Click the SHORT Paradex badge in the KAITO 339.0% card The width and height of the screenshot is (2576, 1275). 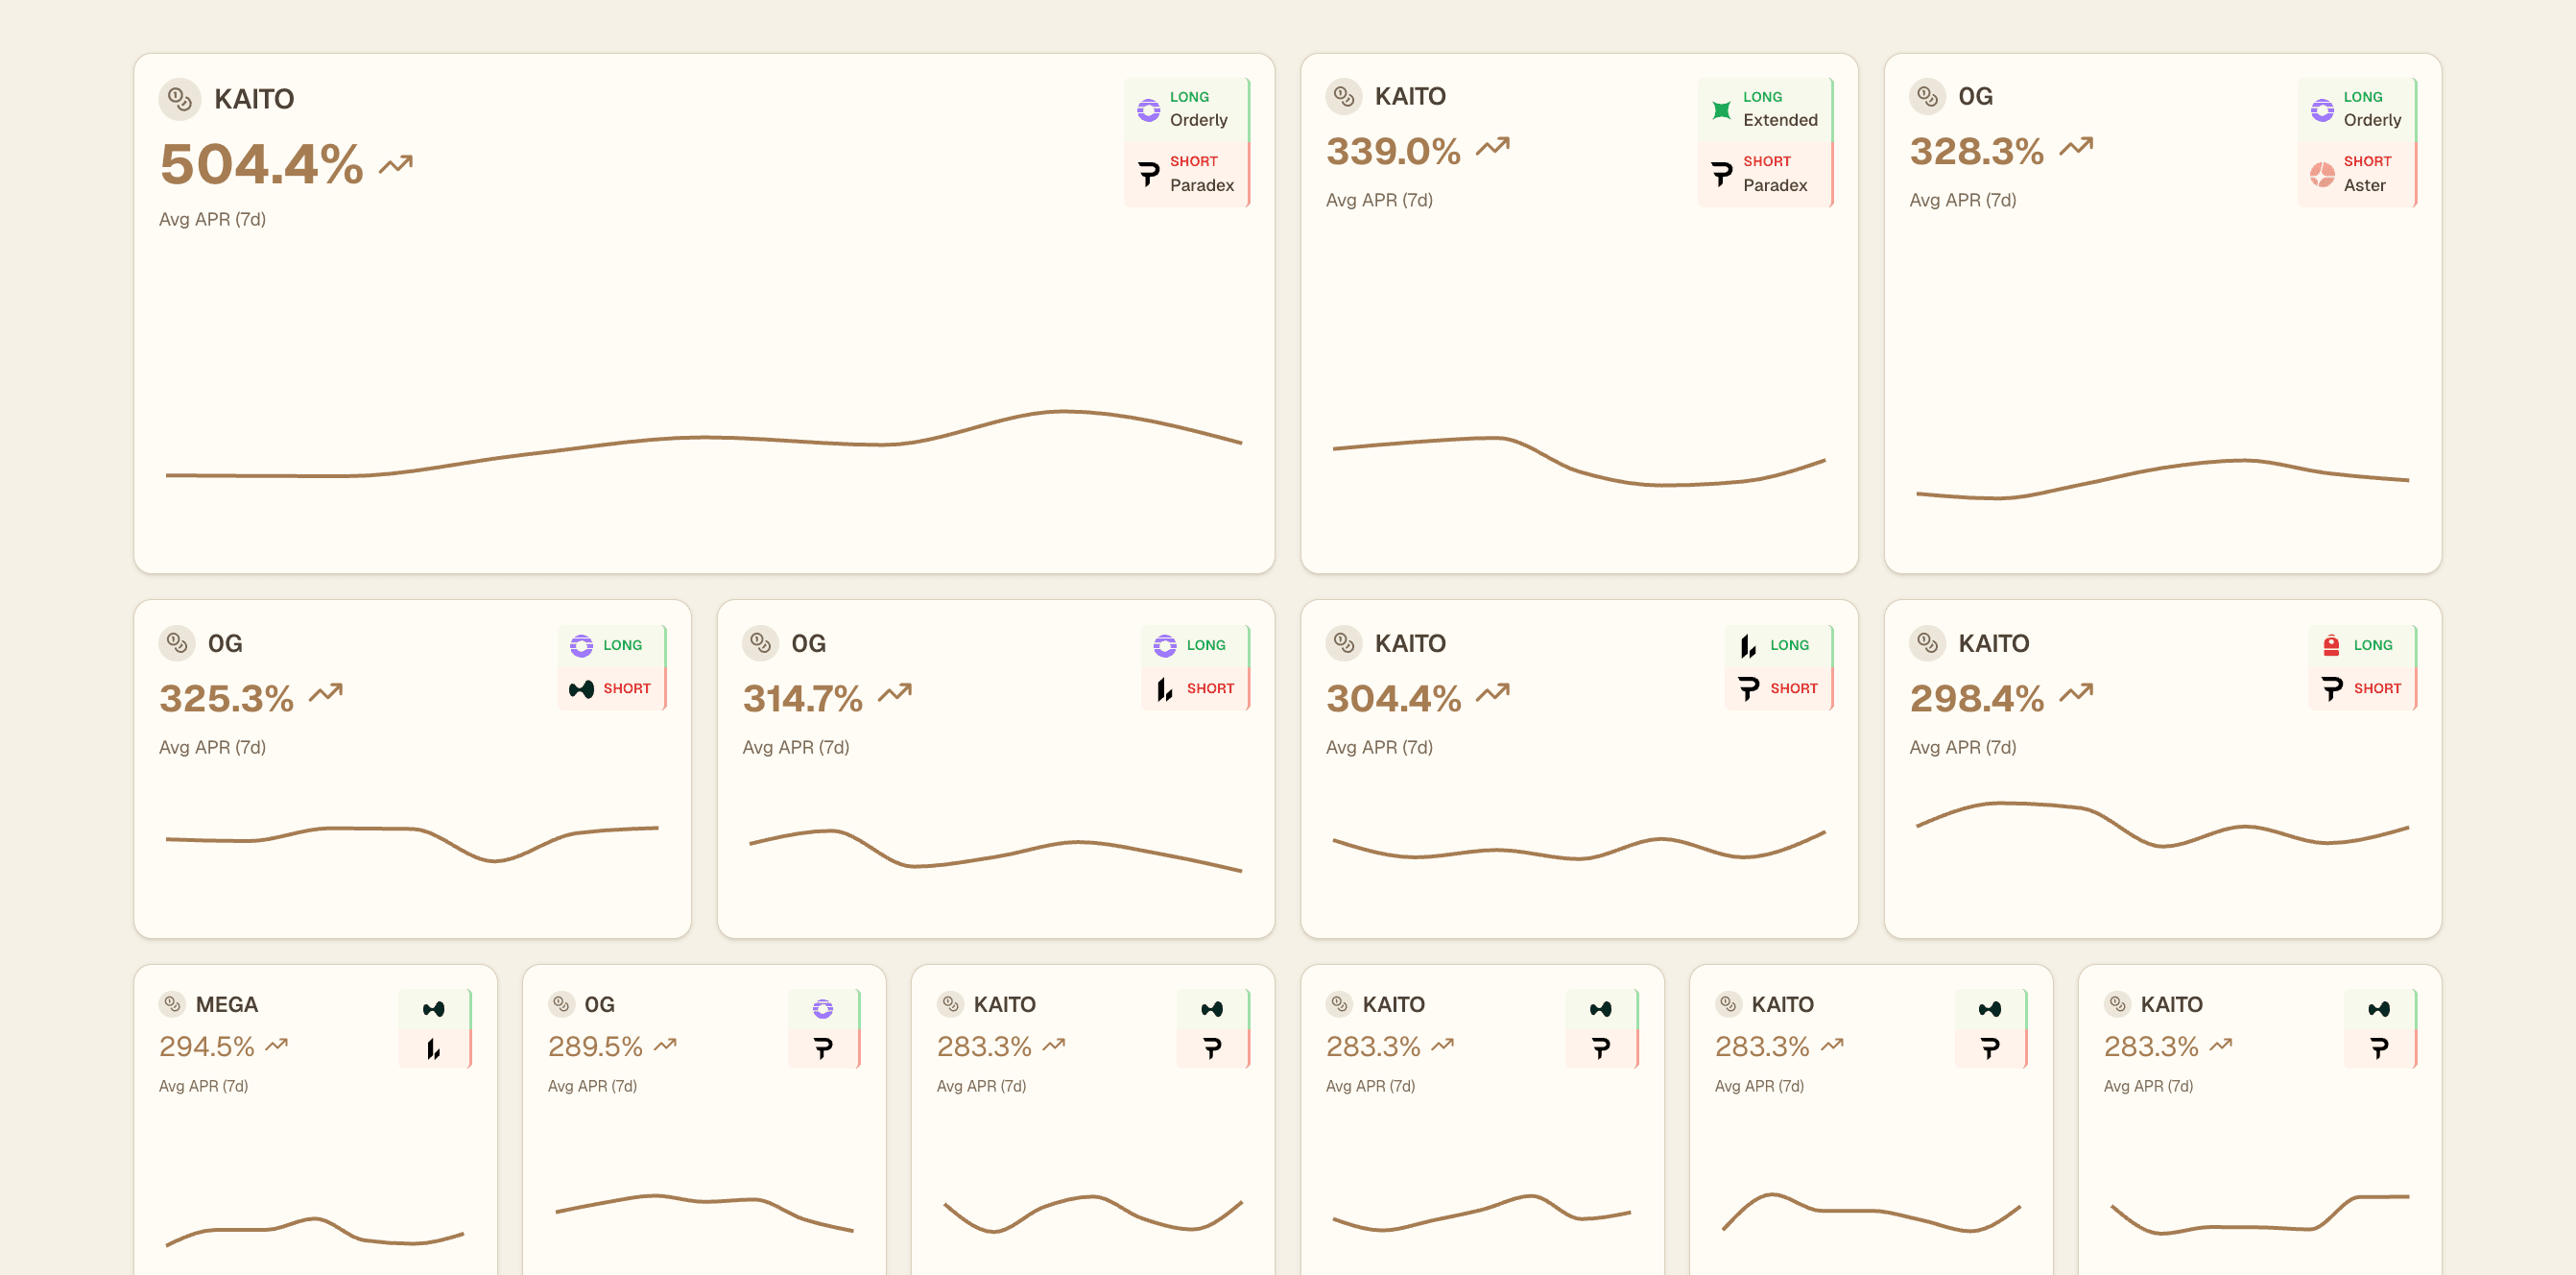1764,174
